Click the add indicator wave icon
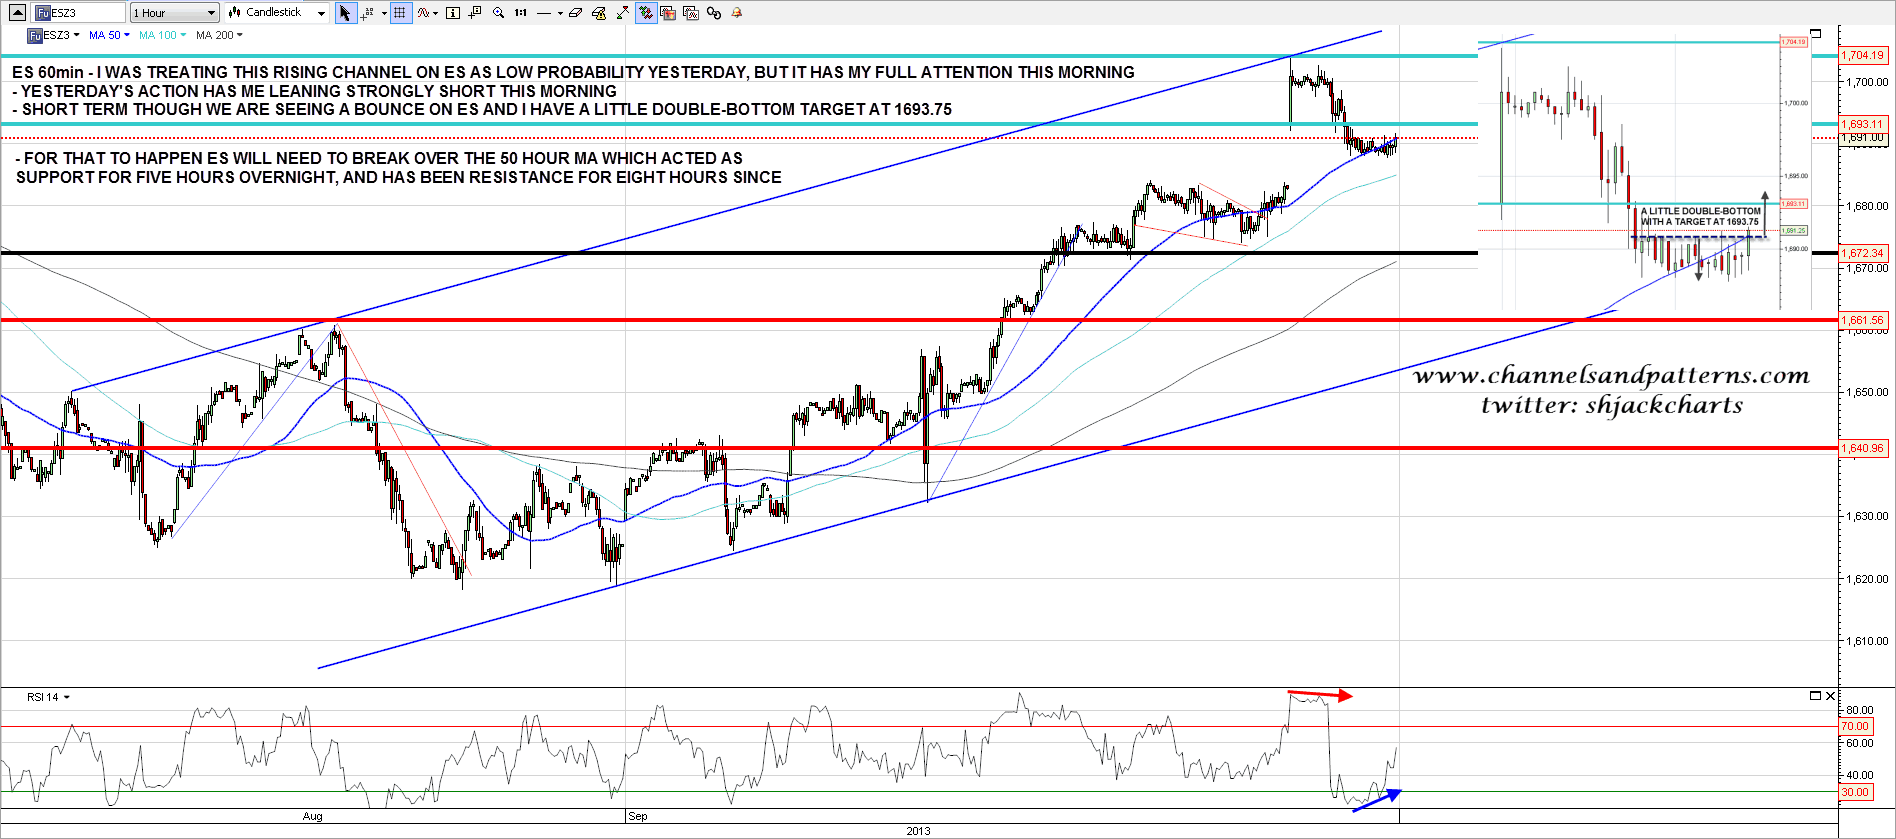This screenshot has width=1896, height=839. [x=424, y=13]
